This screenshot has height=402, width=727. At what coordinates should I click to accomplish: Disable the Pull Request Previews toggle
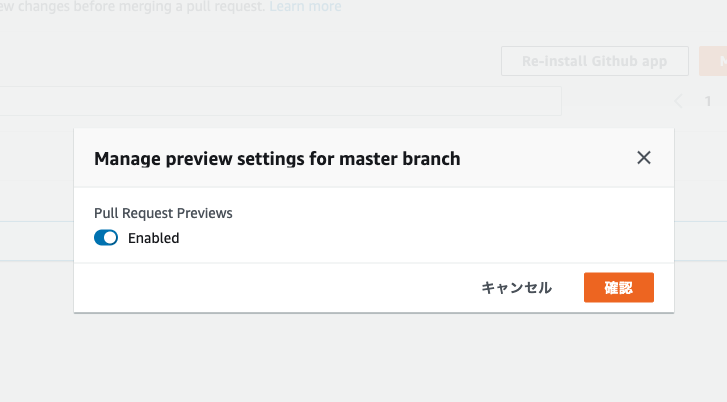pyautogui.click(x=106, y=238)
